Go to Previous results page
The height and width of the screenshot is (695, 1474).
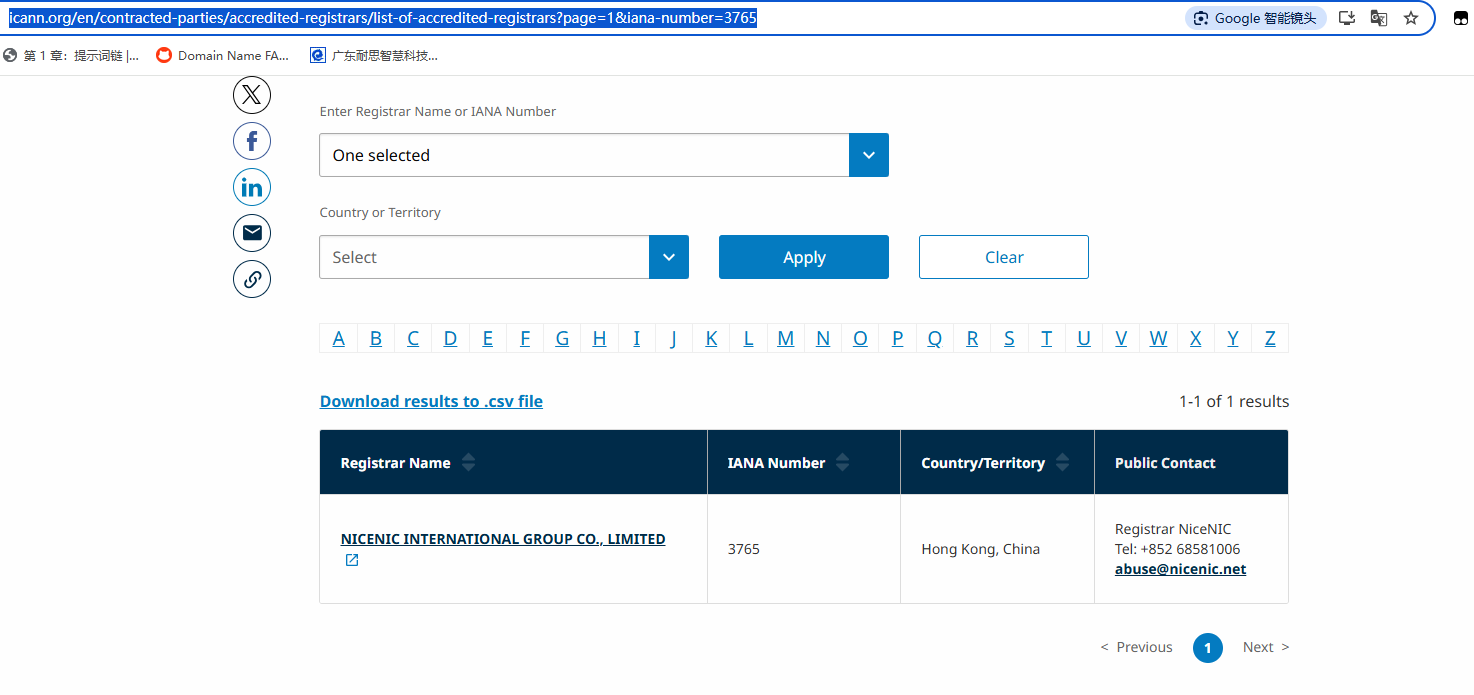pos(1136,647)
